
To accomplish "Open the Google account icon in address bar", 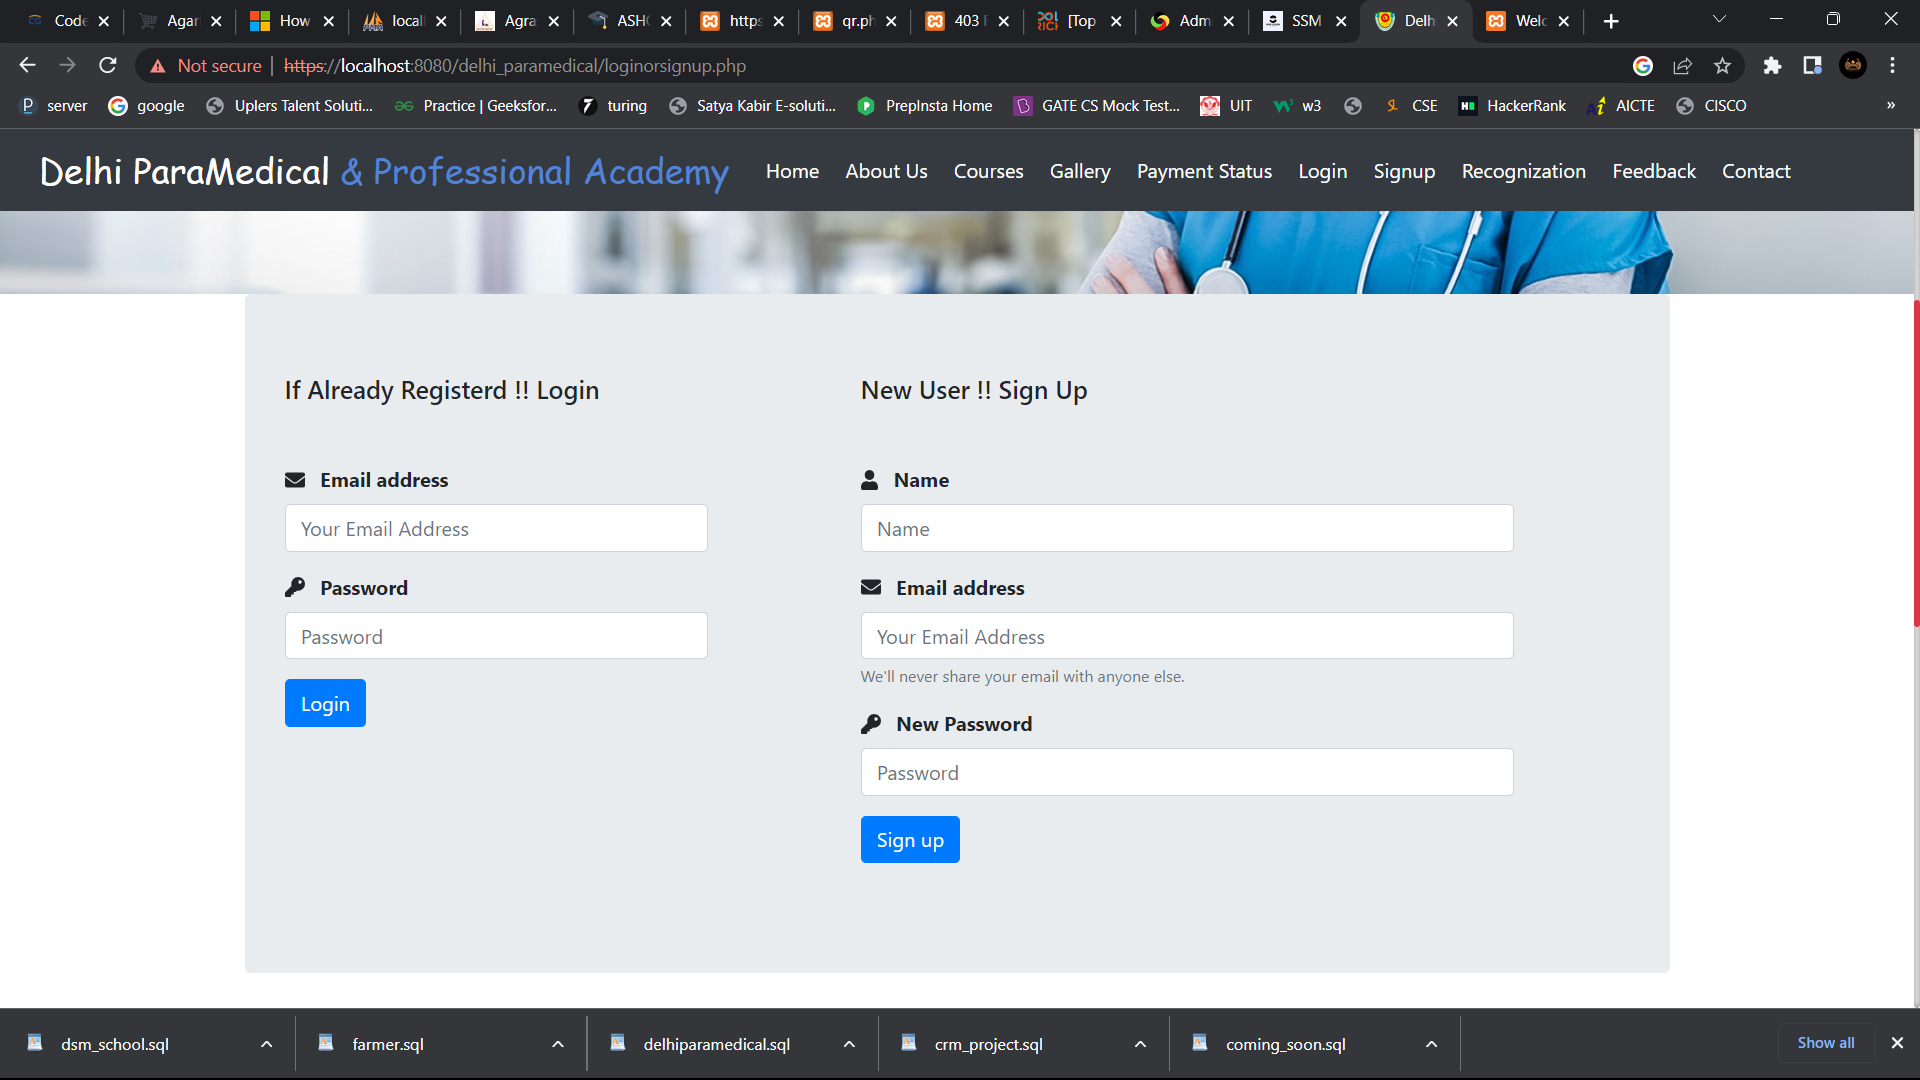I will [x=1642, y=66].
